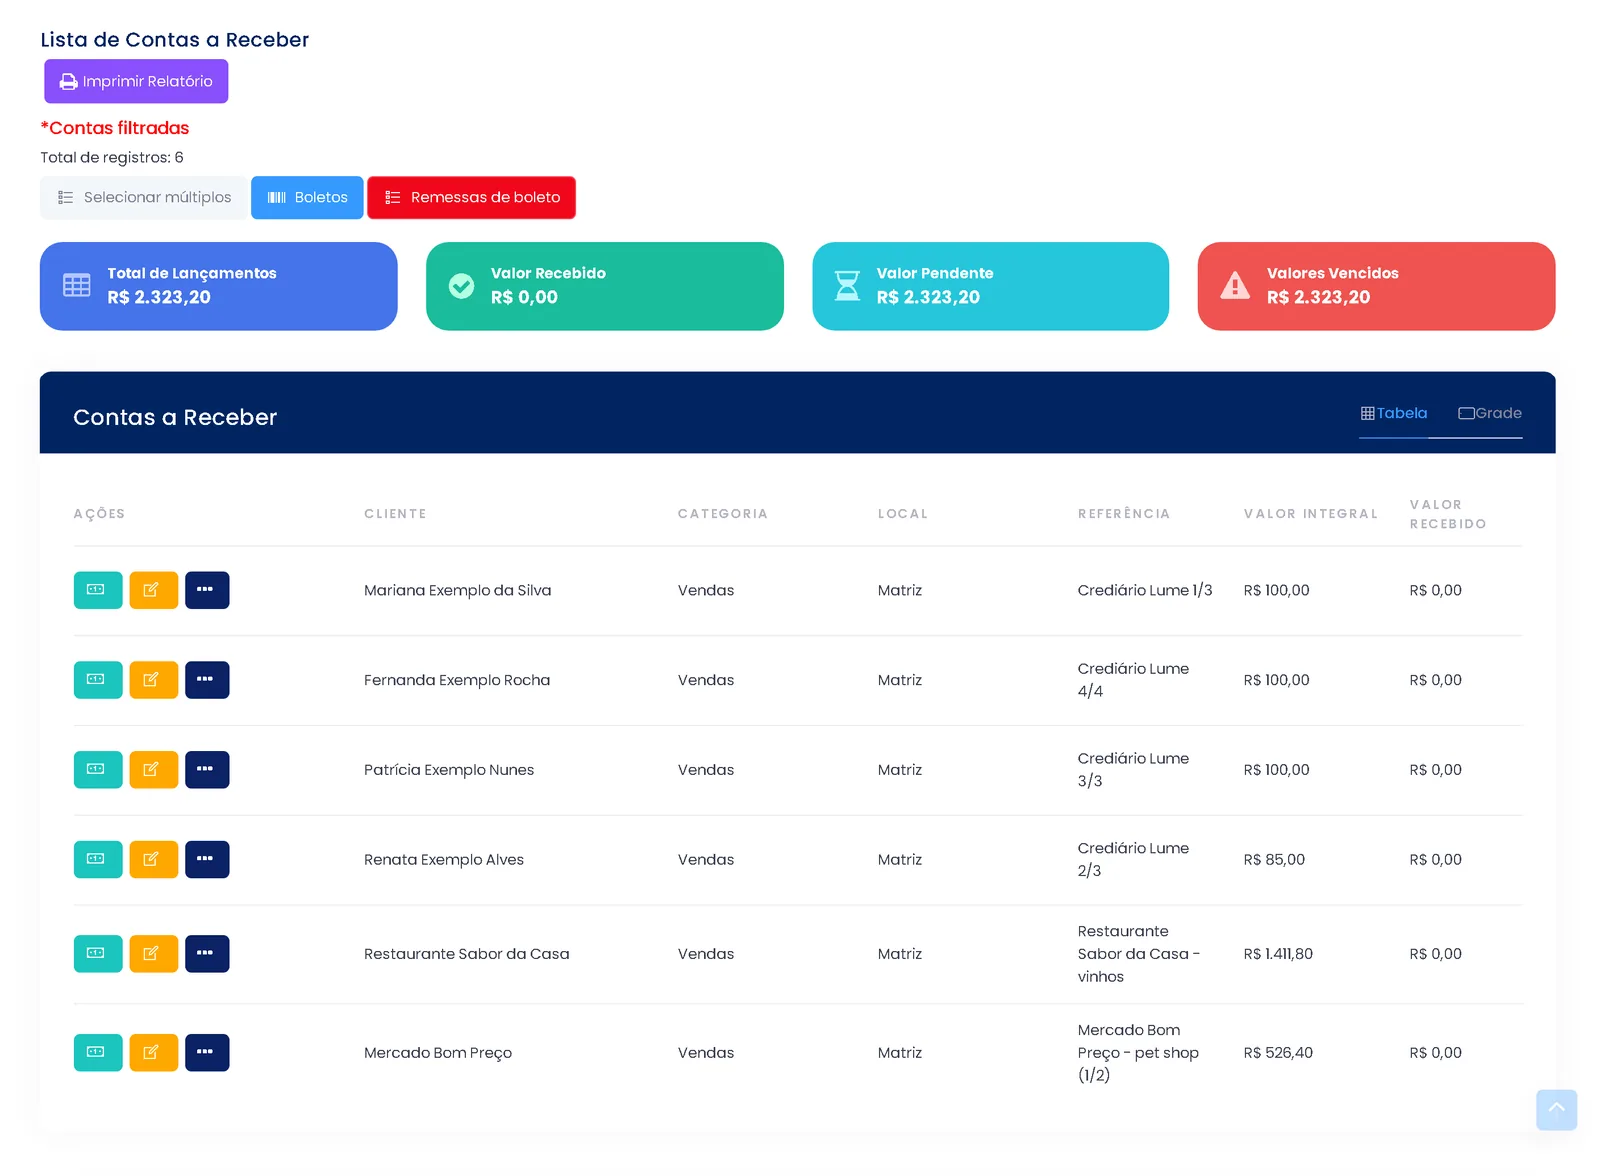Click the Valor Integral column header
Viewport: 1600px width, 1176px height.
1311,514
